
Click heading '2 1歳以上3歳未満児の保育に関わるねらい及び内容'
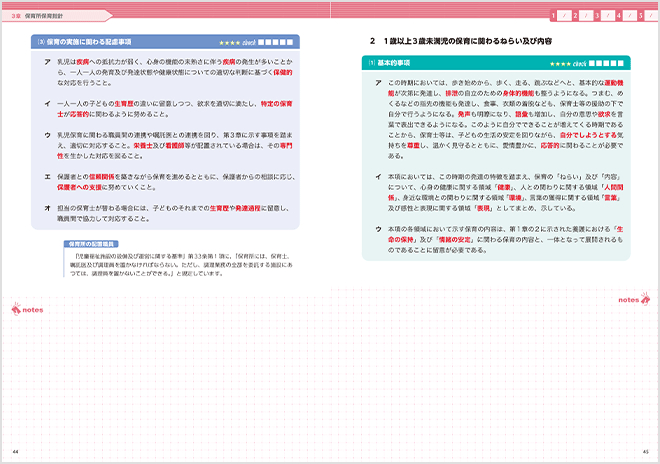pos(461,41)
